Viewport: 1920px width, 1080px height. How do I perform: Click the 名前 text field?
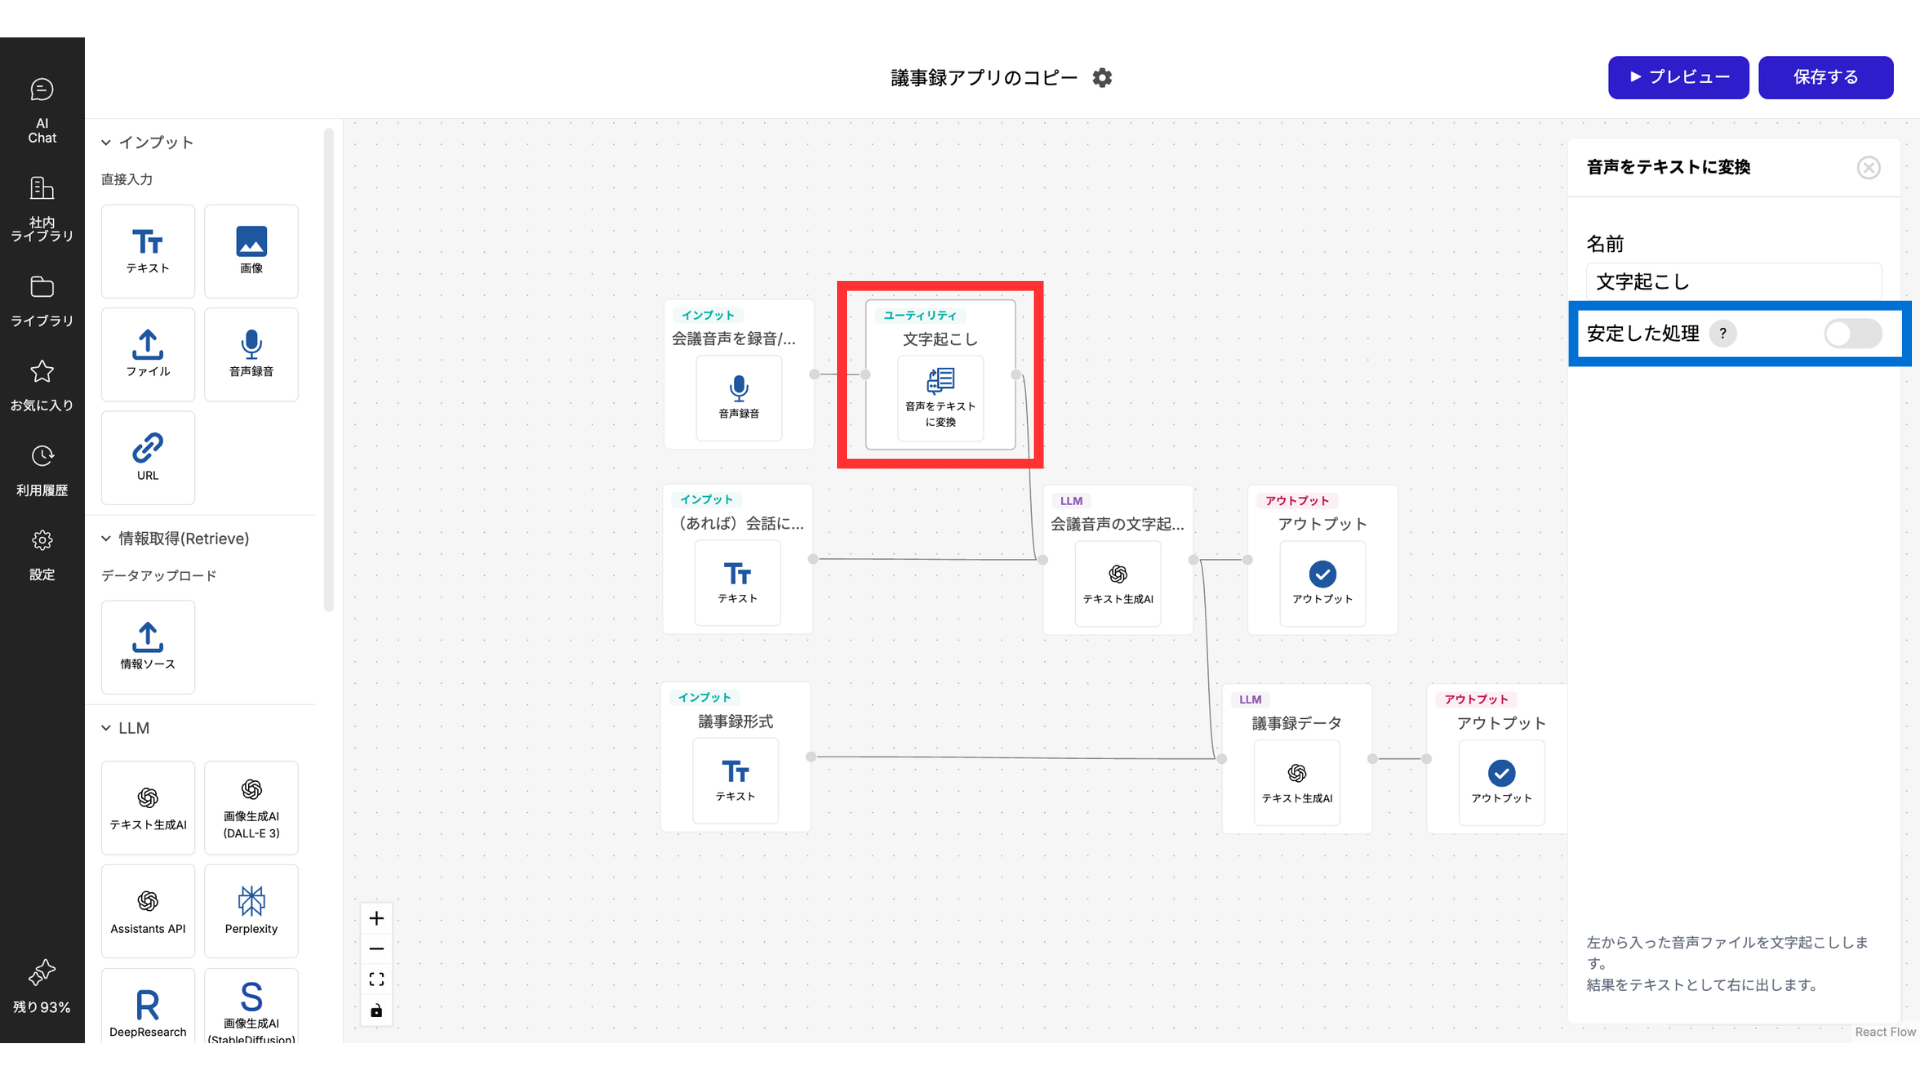click(1733, 282)
